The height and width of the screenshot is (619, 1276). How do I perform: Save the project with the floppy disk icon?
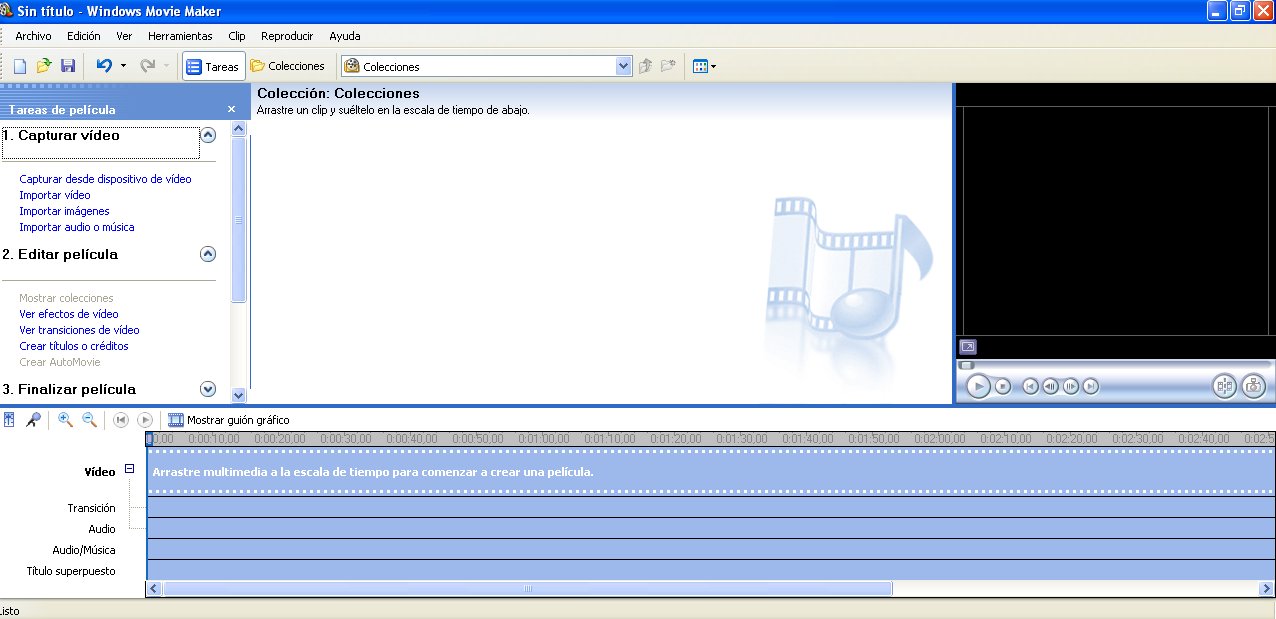(x=68, y=66)
